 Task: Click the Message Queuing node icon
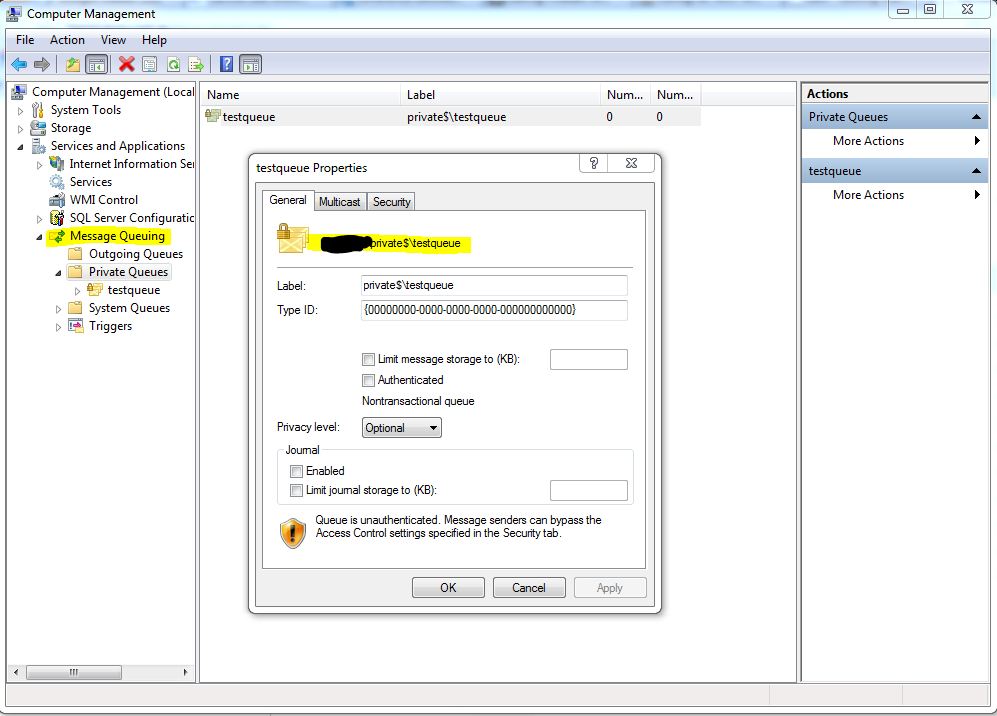pos(57,236)
